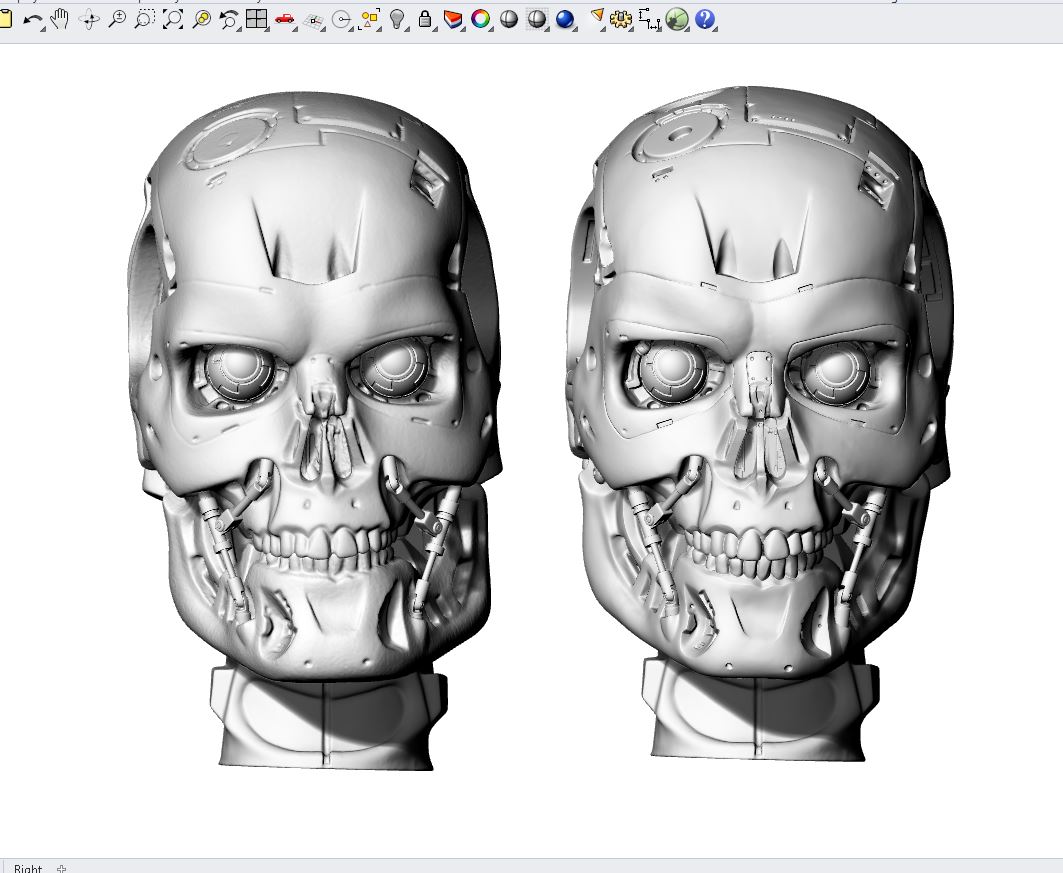Open Help with the question mark icon
The height and width of the screenshot is (873, 1063).
(x=704, y=19)
